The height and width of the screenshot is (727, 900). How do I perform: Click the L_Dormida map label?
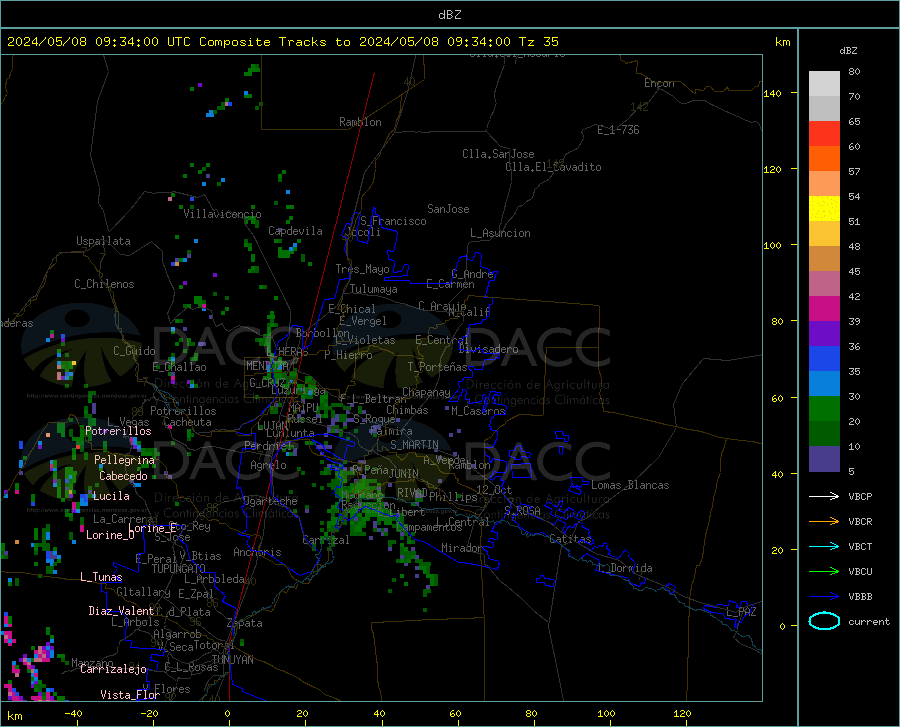pos(625,569)
